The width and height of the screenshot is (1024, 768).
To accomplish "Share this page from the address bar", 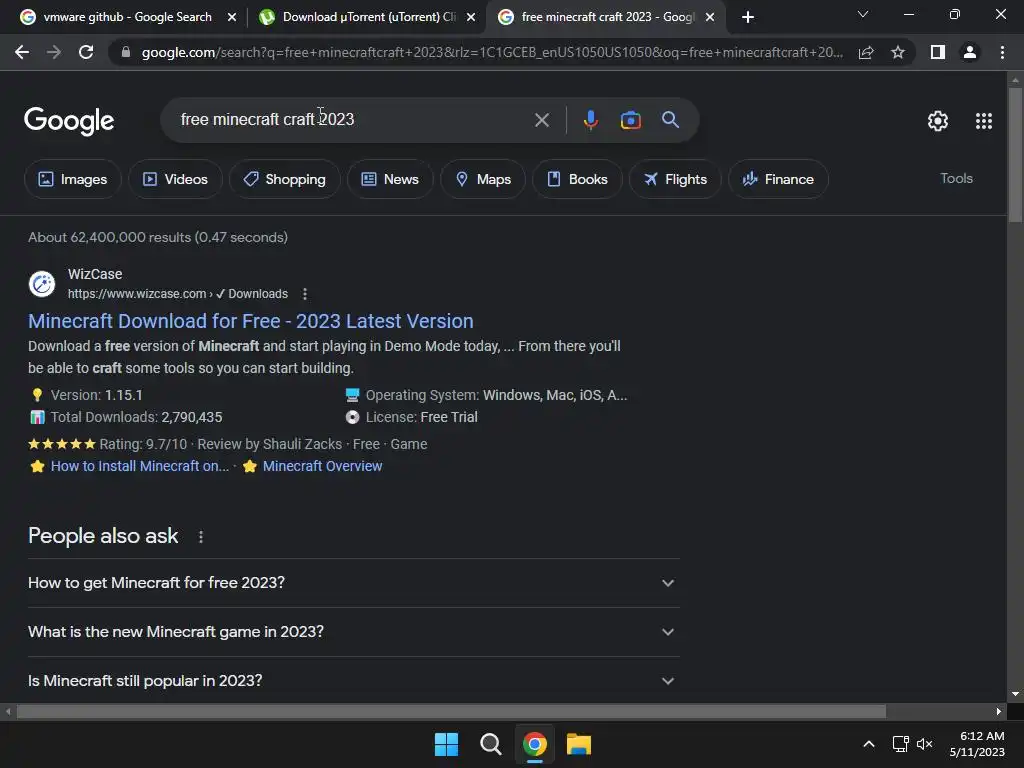I will (866, 52).
